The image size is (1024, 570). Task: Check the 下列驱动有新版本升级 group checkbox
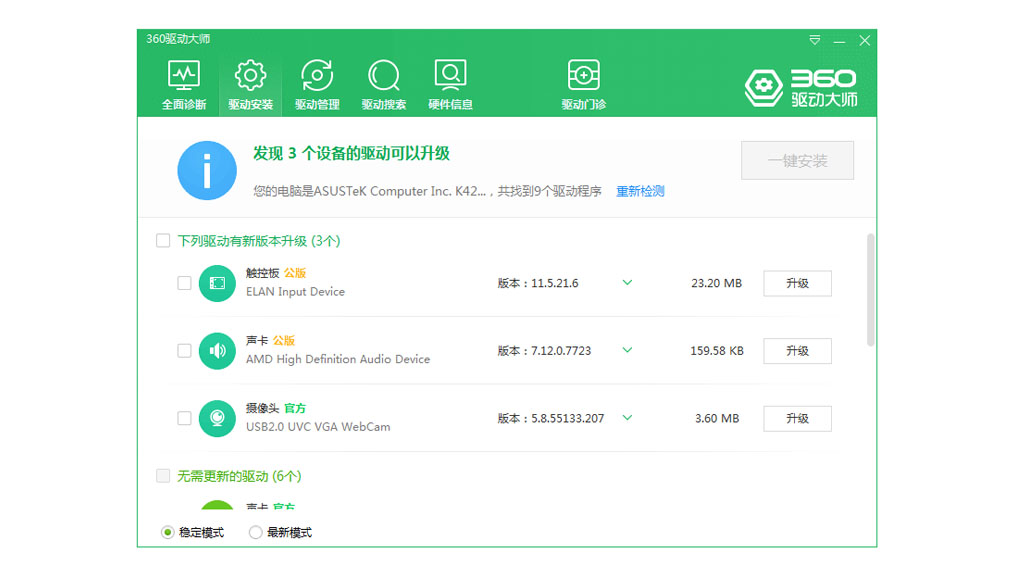pos(163,241)
